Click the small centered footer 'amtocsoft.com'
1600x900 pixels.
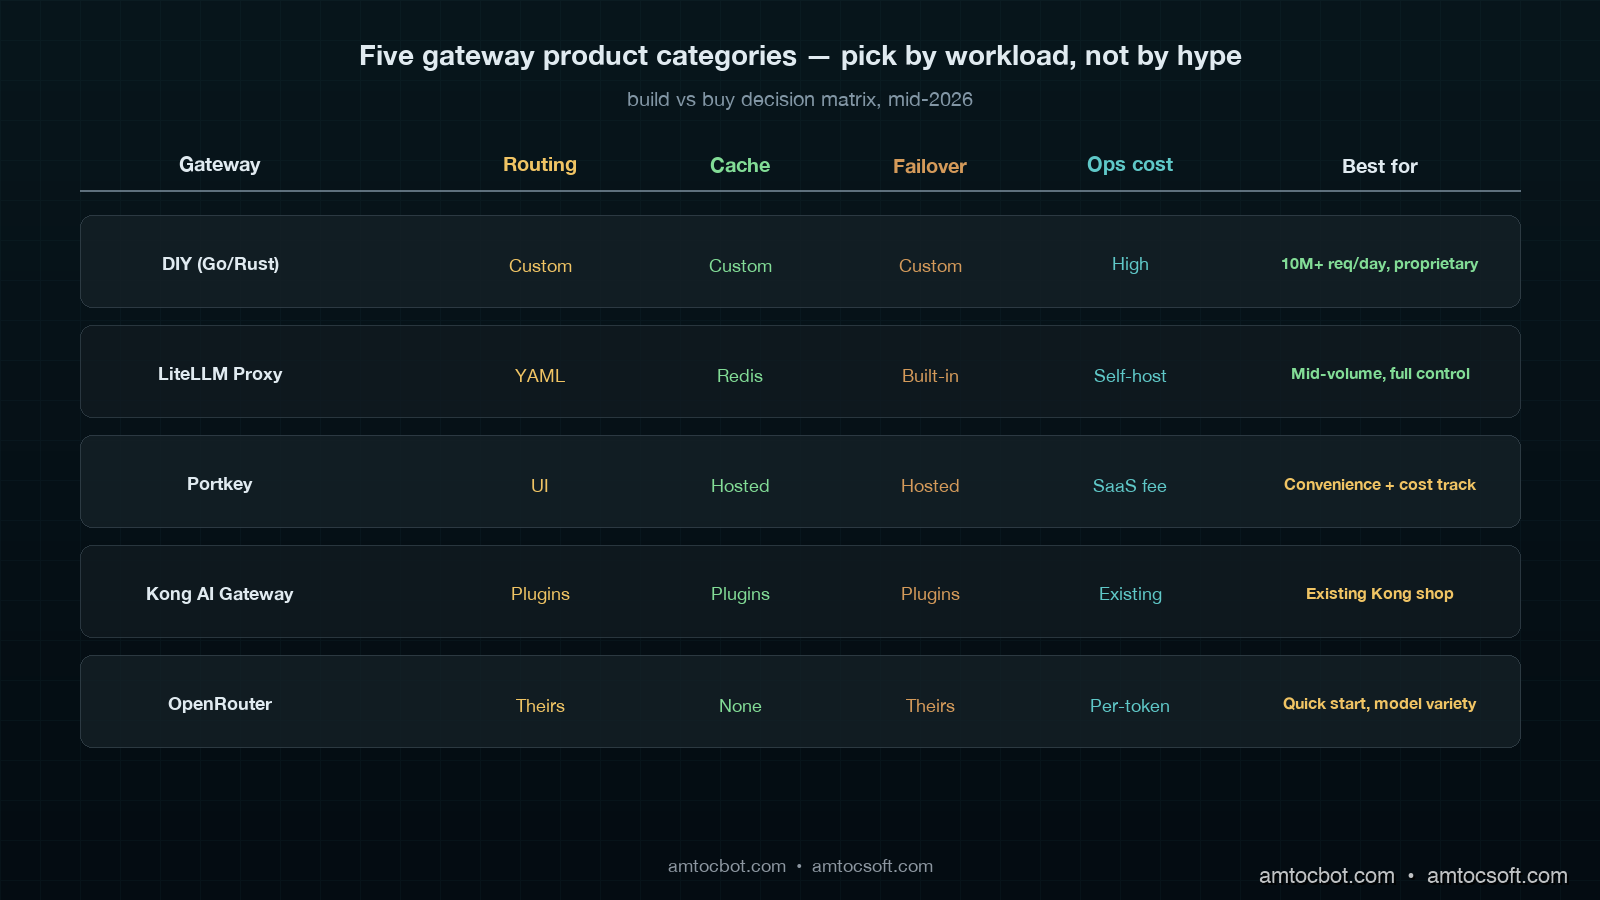(x=872, y=866)
